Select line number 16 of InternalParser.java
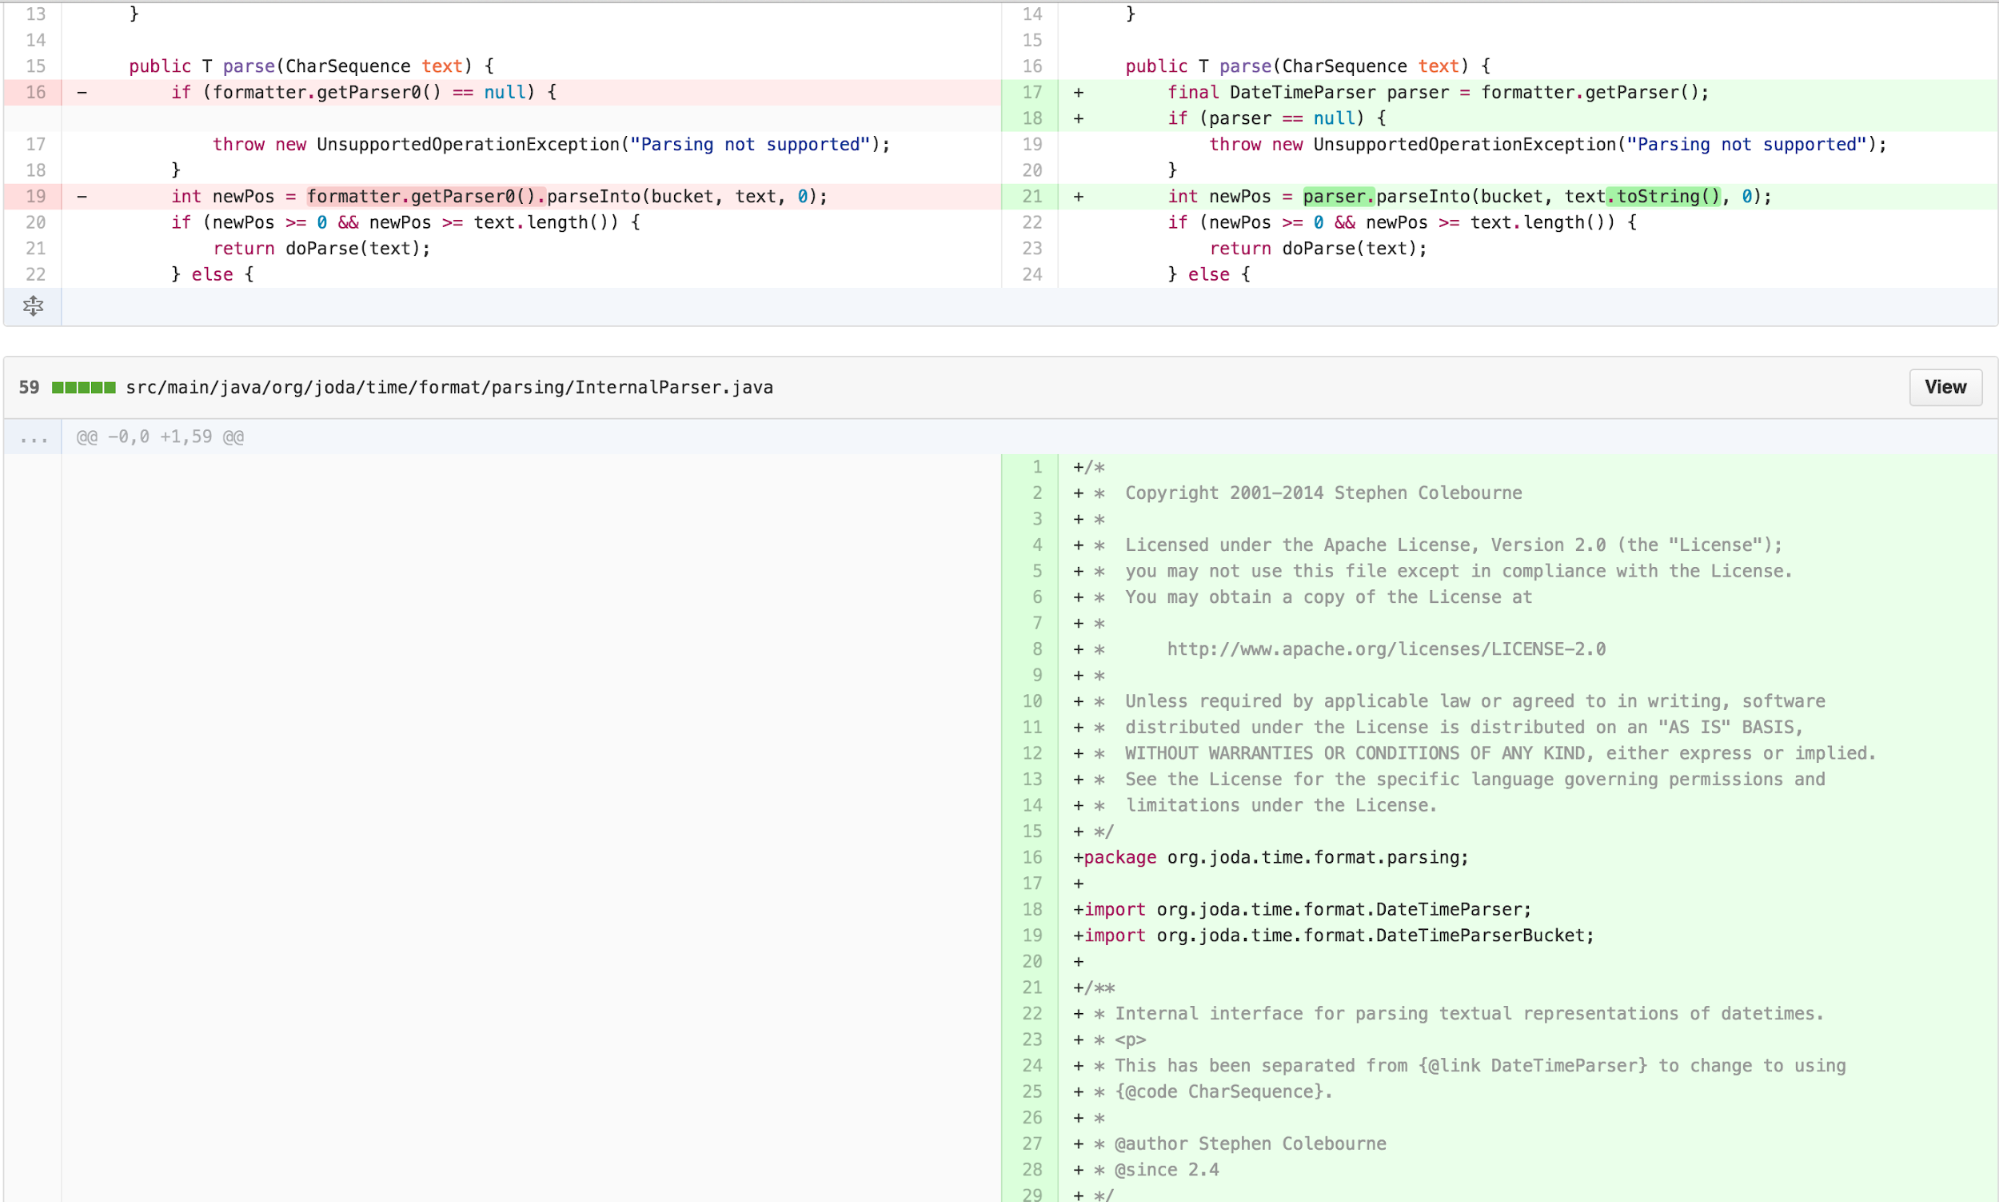 [x=1032, y=857]
